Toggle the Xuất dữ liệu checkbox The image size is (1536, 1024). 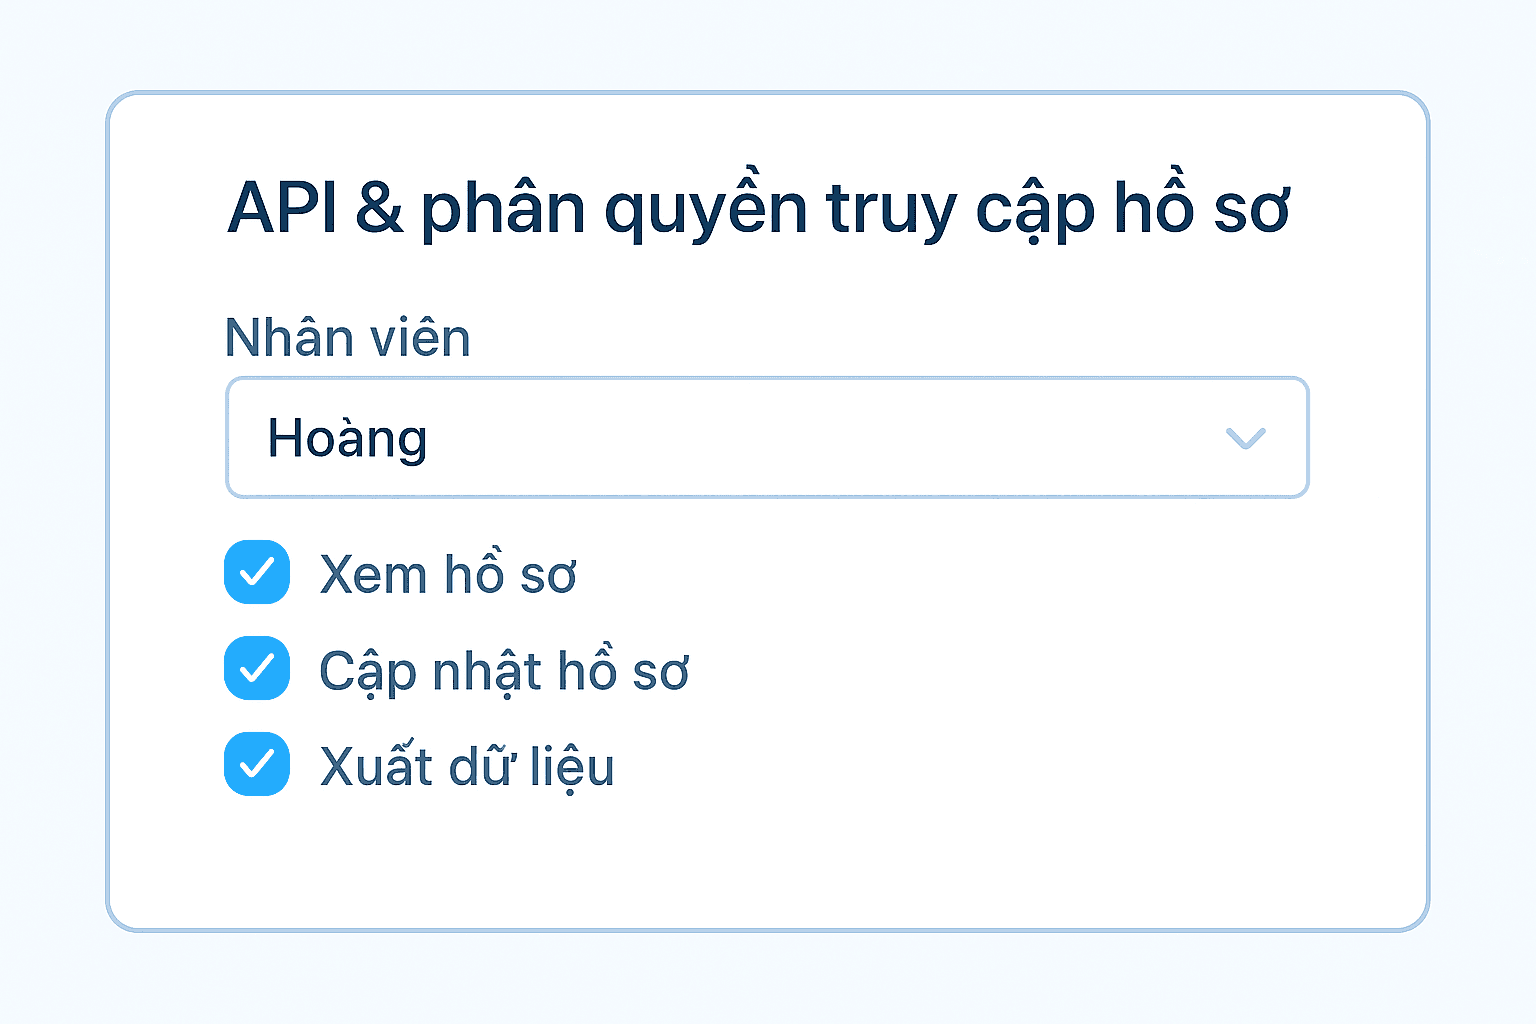pos(257,764)
